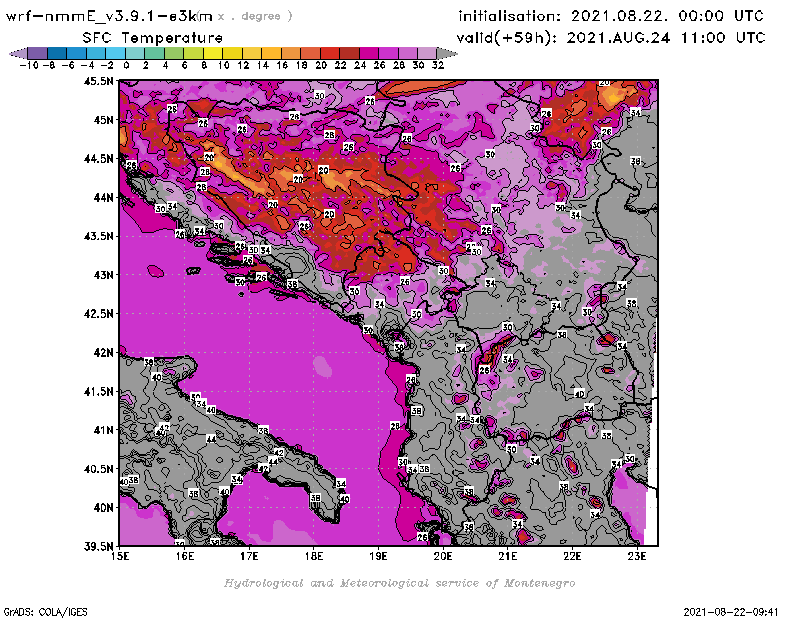800x618 pixels.
Task: Click the 15E longitude axis label
Action: click(x=120, y=557)
